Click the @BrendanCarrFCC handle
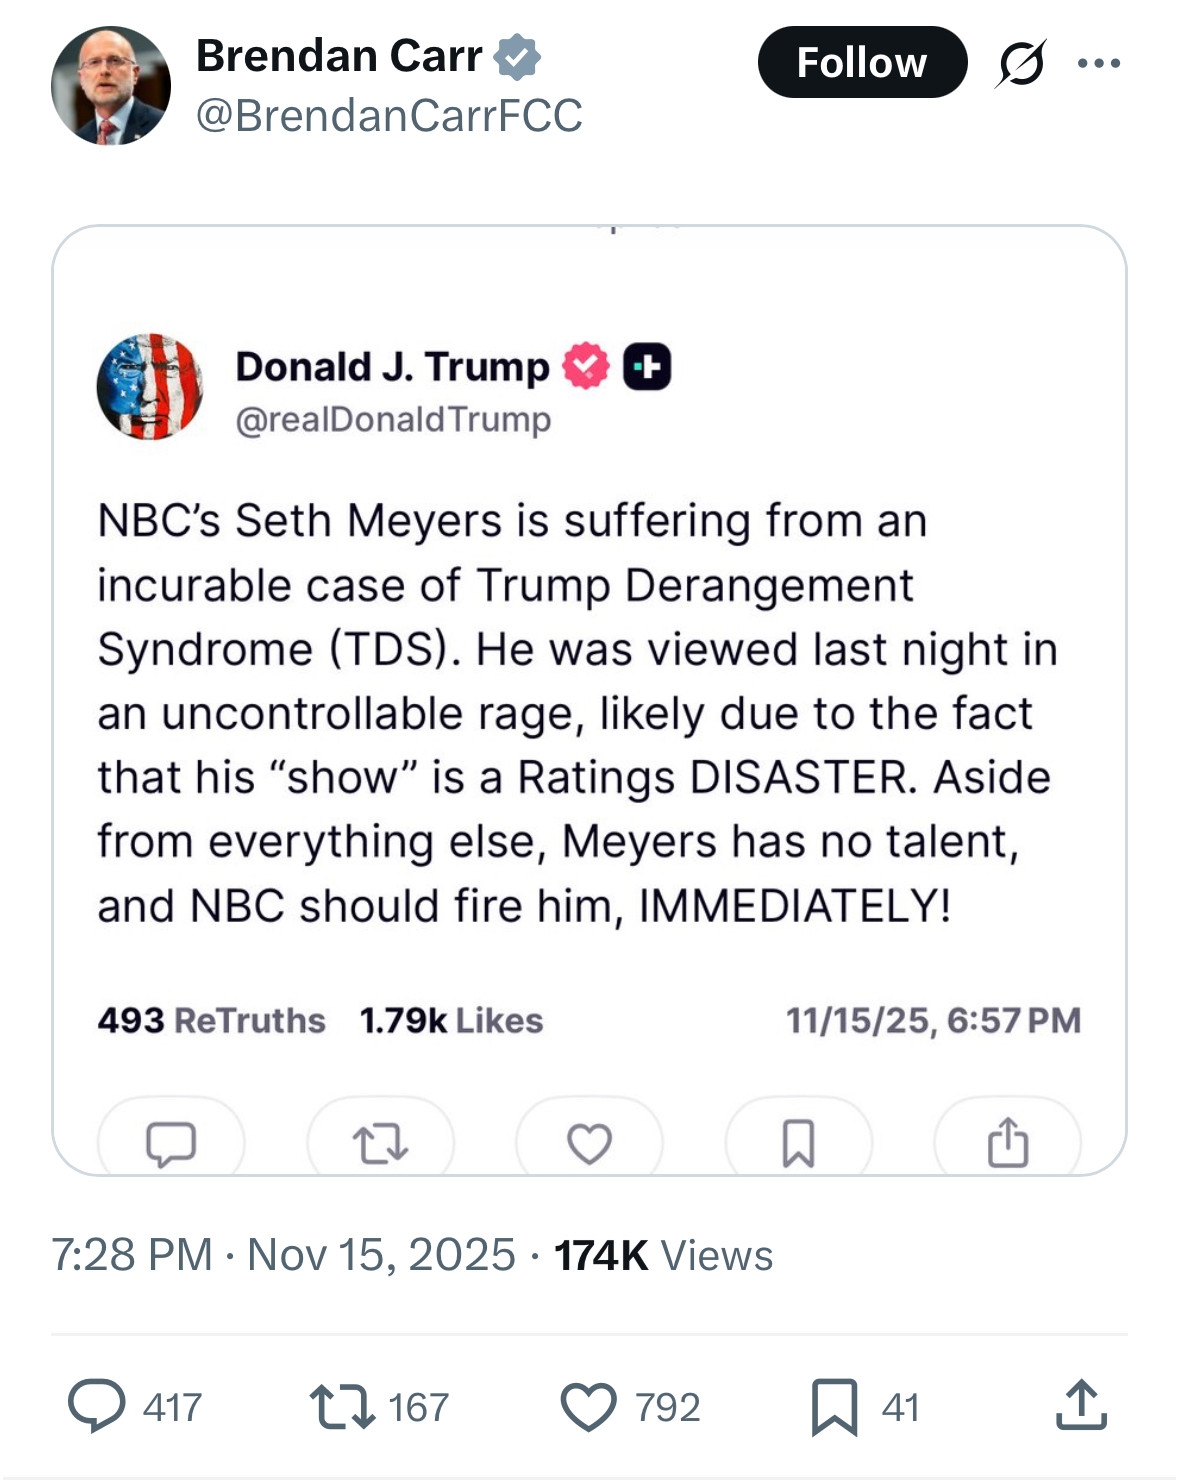The width and height of the screenshot is (1179, 1482). click(389, 115)
